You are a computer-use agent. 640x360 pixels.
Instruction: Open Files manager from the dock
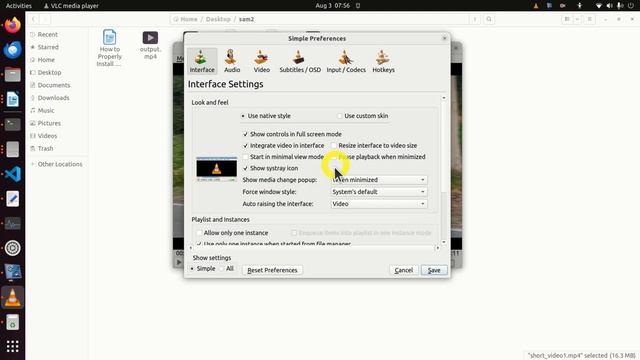tap(13, 75)
